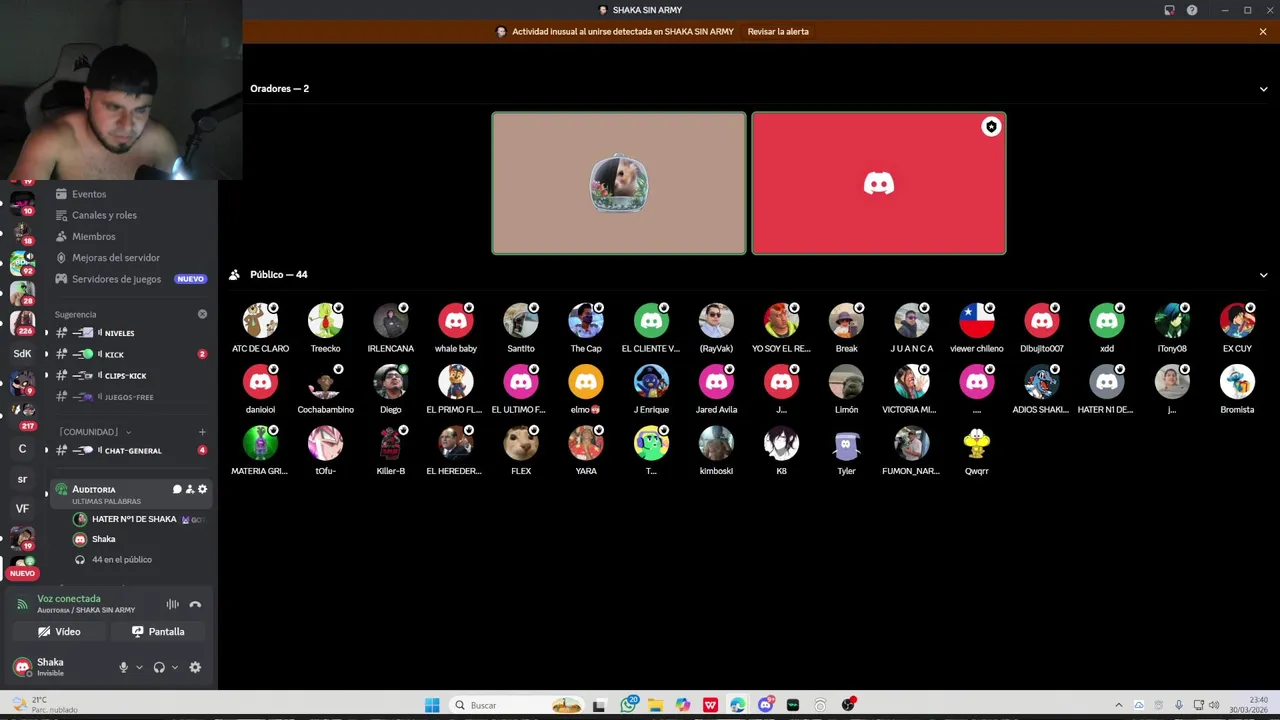Open the Discord help icon in title bar
This screenshot has width=1280, height=720.
pyautogui.click(x=1192, y=10)
